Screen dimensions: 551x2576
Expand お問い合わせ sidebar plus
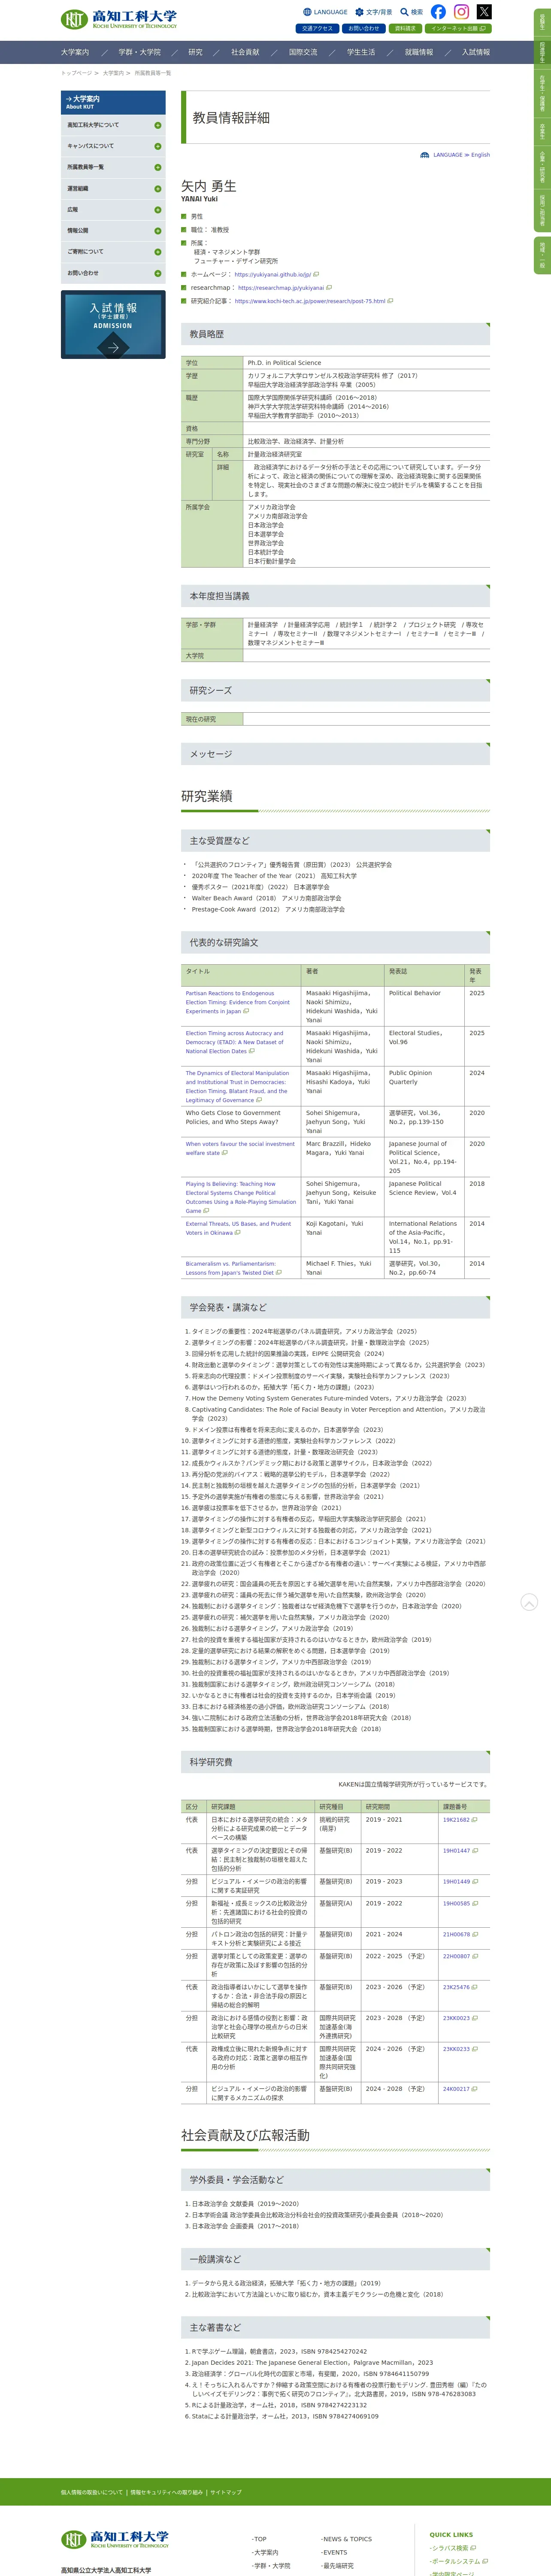point(157,273)
